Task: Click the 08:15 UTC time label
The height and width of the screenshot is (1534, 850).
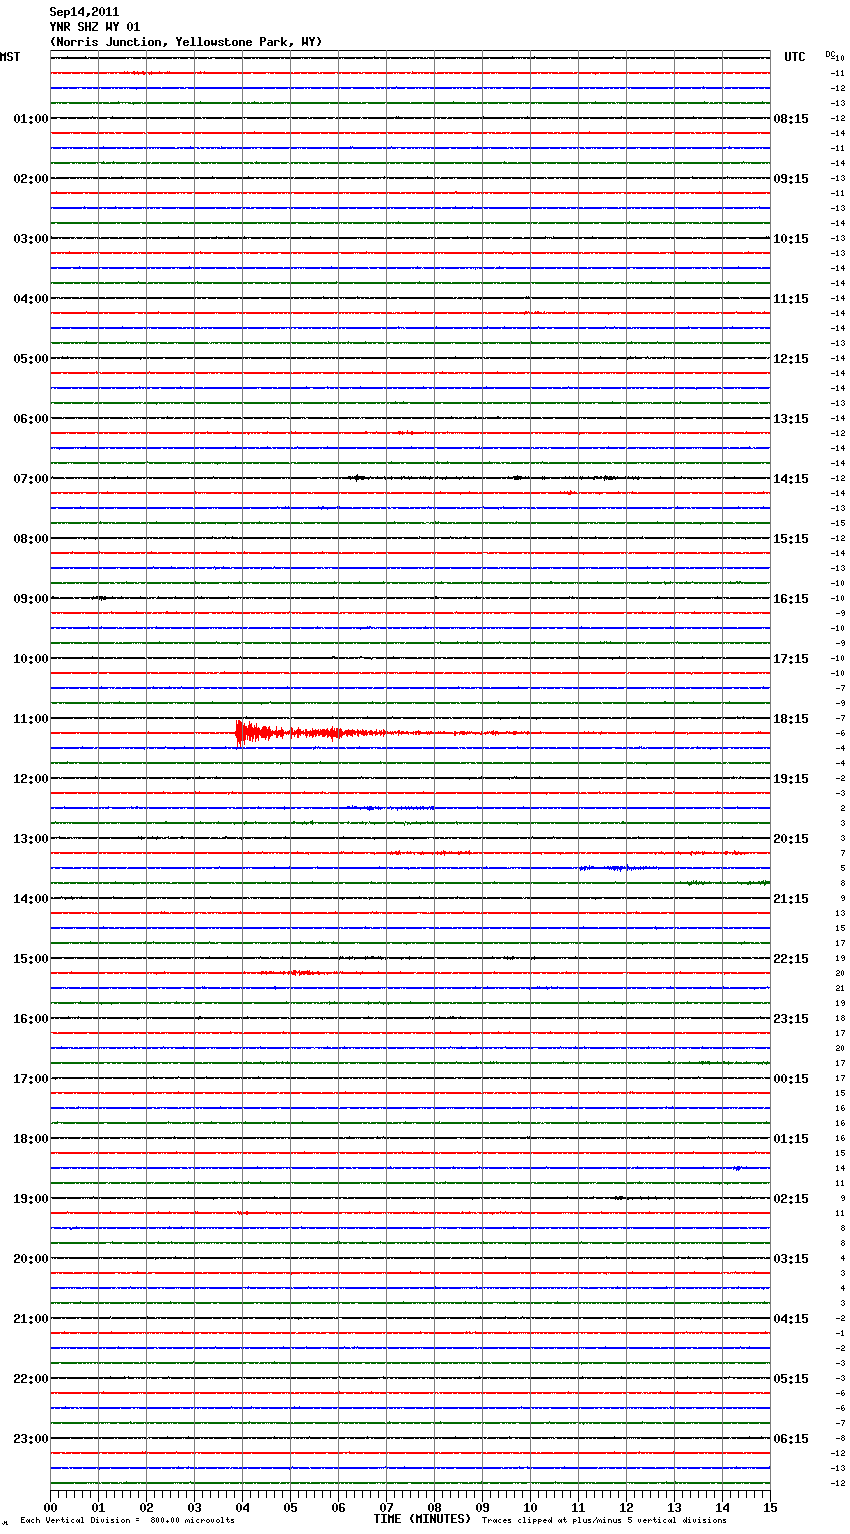Action: pos(791,119)
